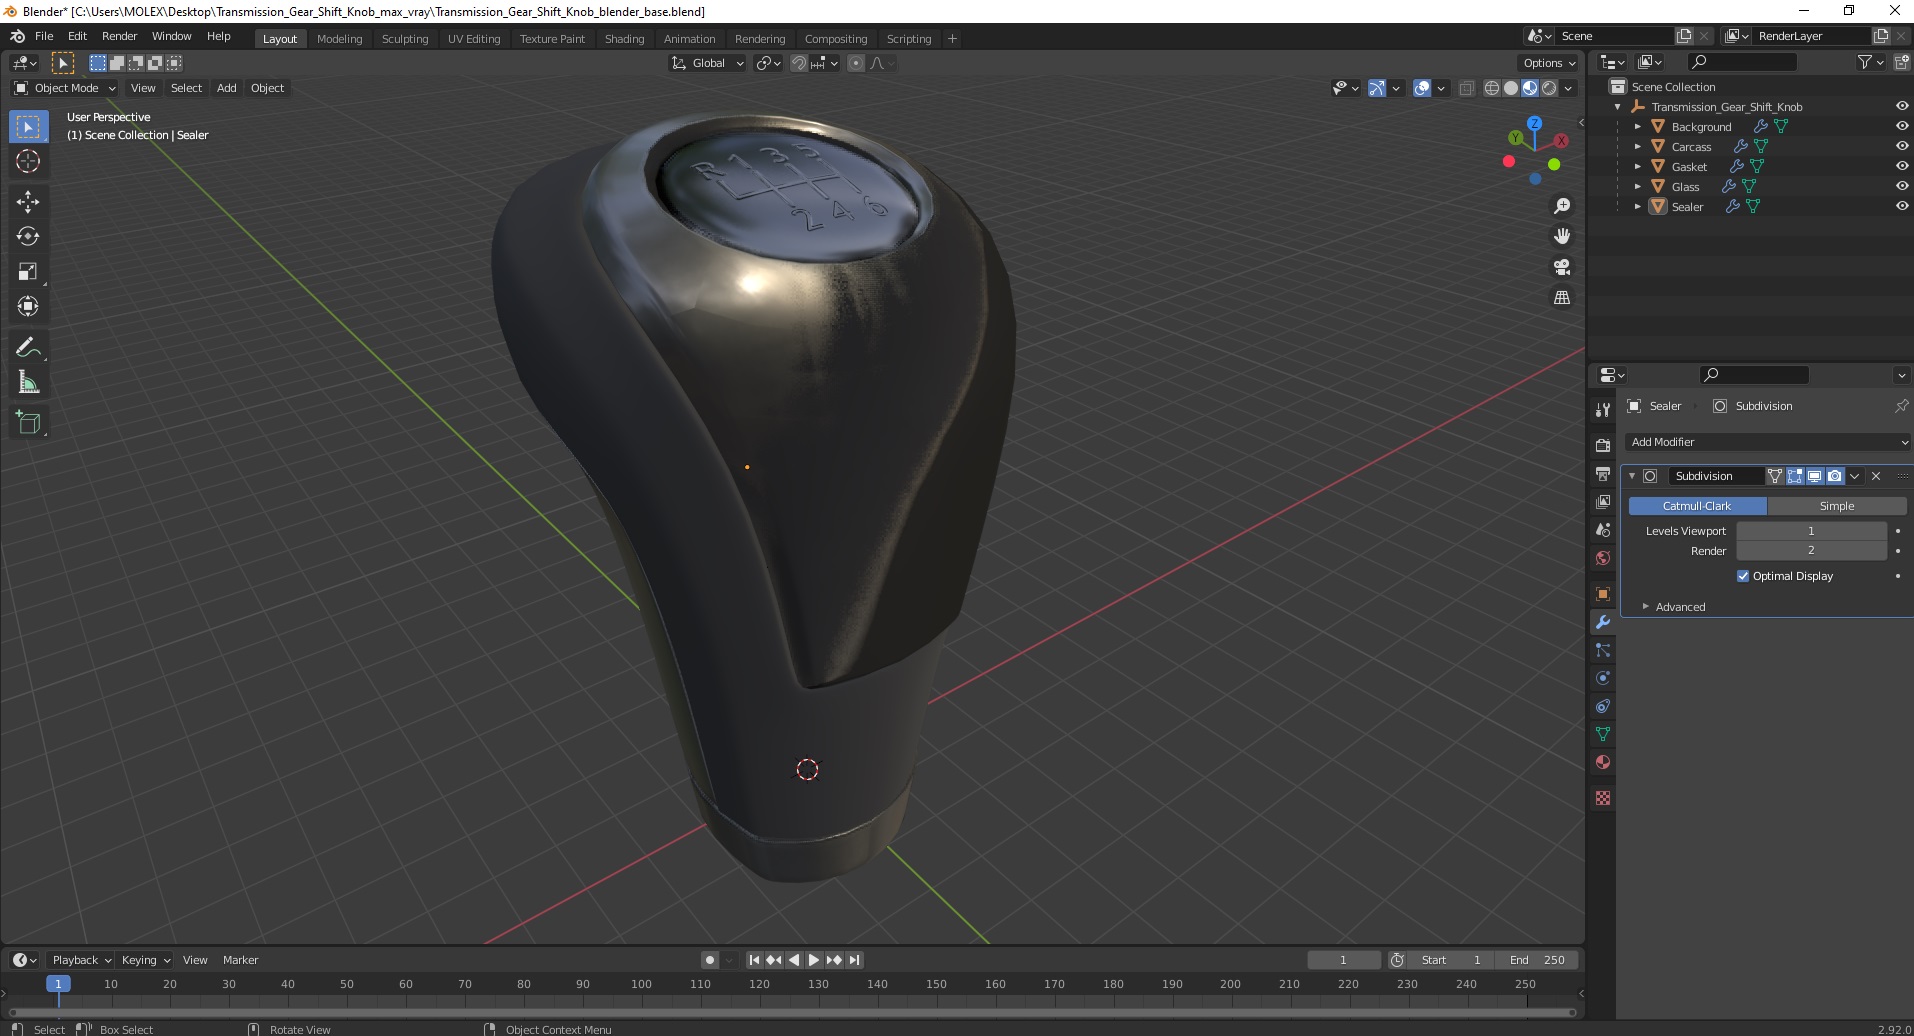Select Catmull-Clark subdivision type
This screenshot has height=1036, width=1914.
(1697, 506)
